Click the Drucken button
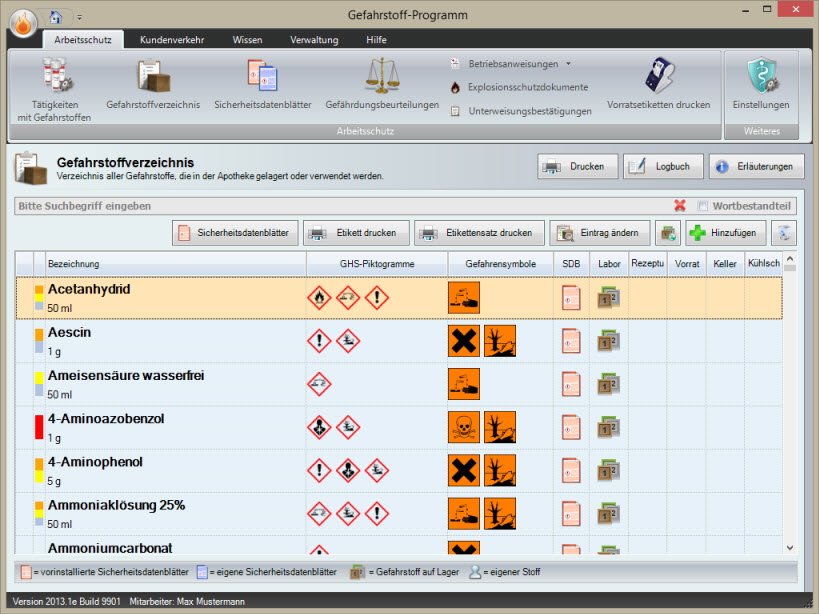819x614 pixels. click(x=578, y=167)
